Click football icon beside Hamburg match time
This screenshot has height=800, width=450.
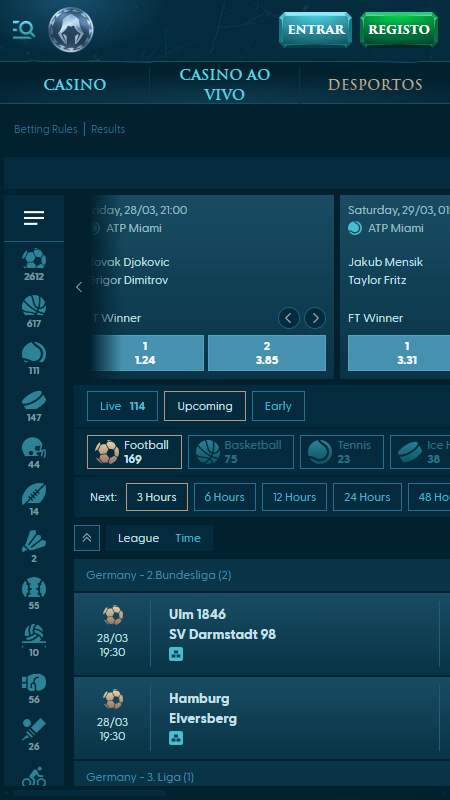(113, 699)
